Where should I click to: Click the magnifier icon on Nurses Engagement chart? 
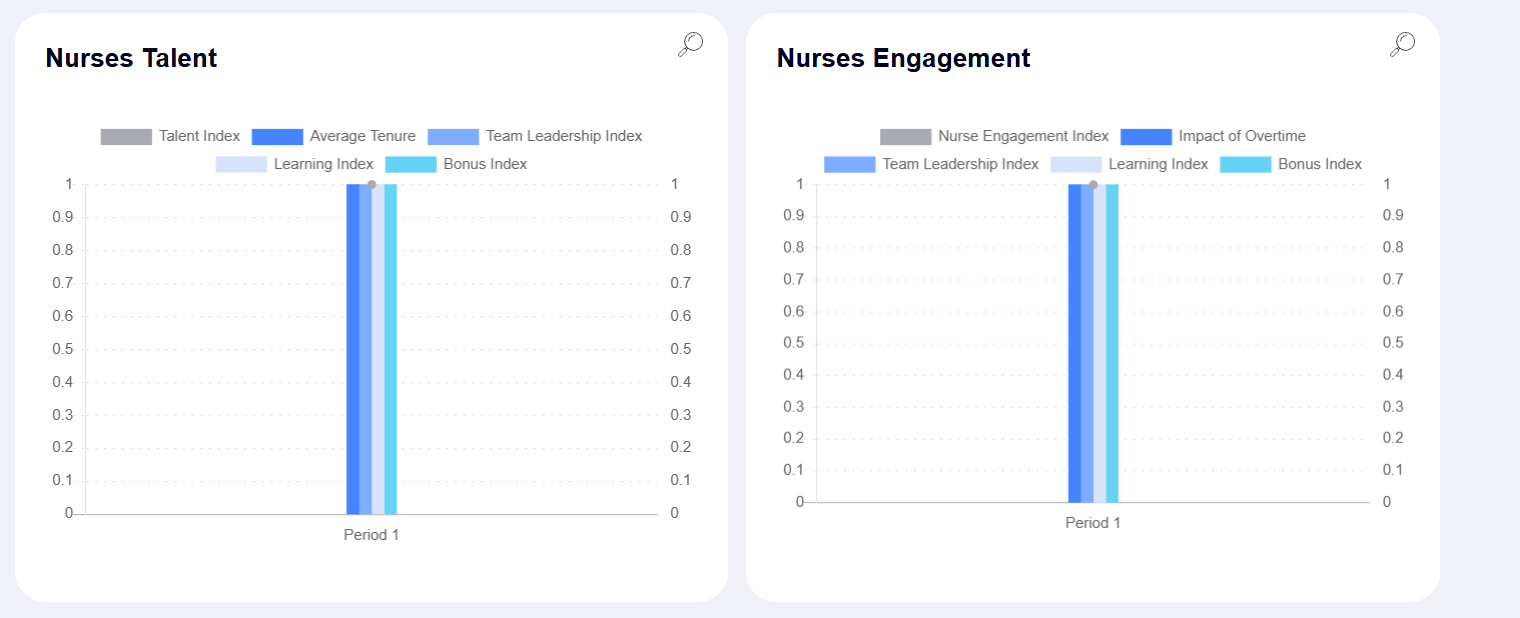(x=1401, y=45)
